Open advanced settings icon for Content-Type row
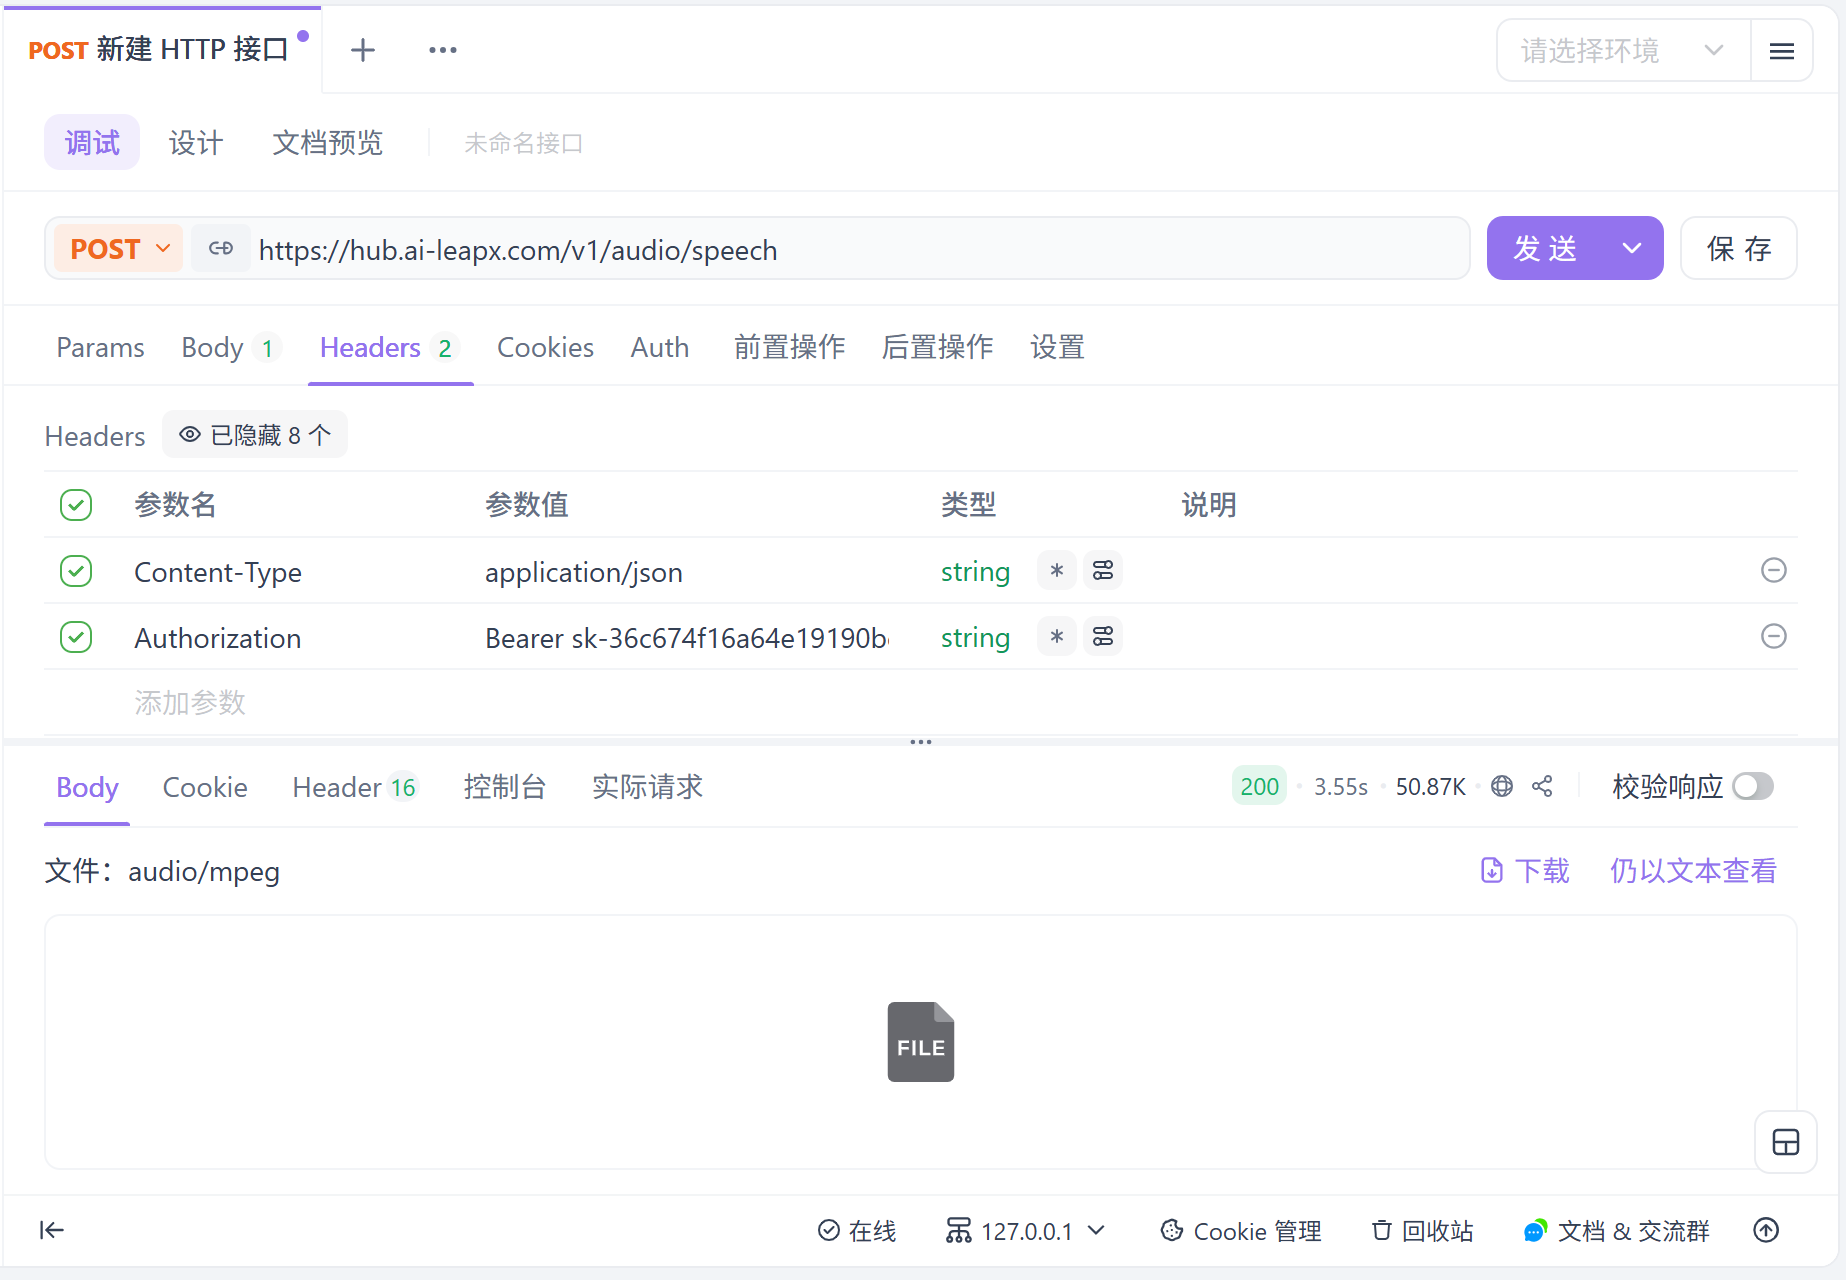 point(1103,571)
